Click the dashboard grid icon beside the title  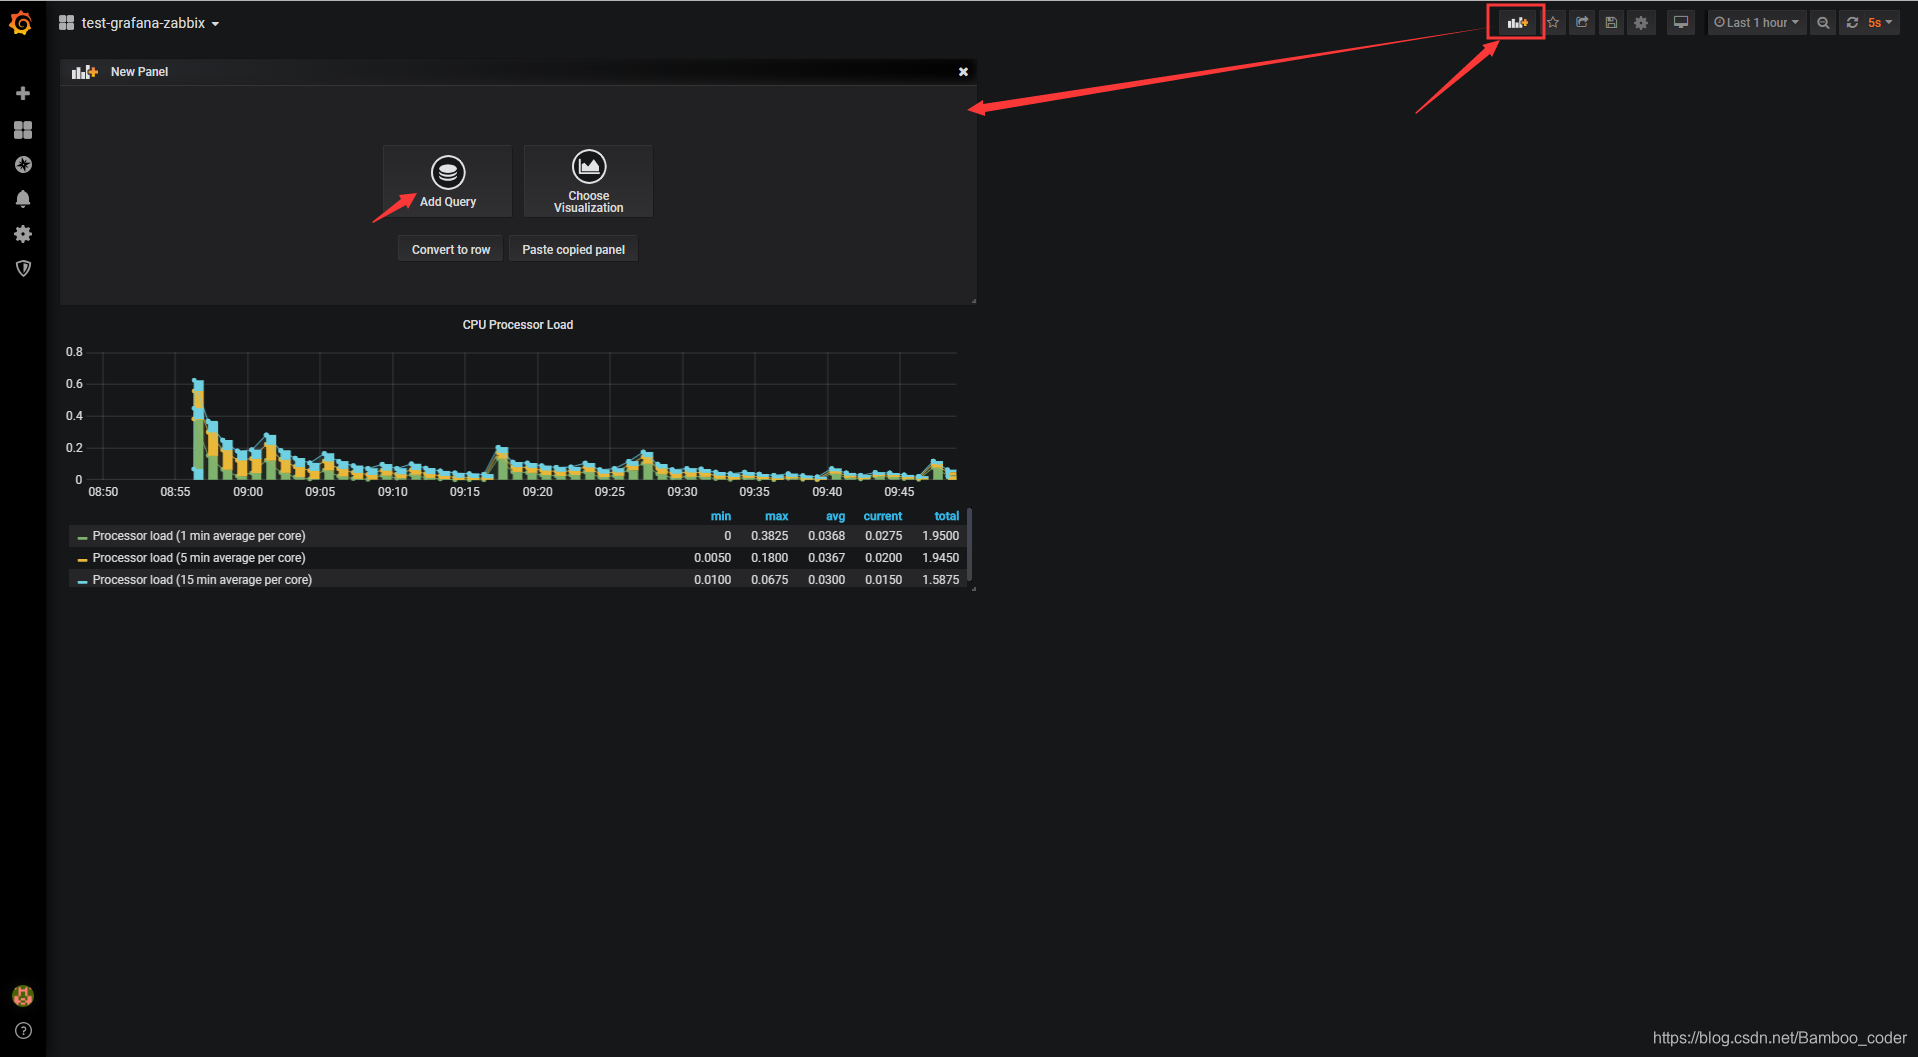coord(66,22)
